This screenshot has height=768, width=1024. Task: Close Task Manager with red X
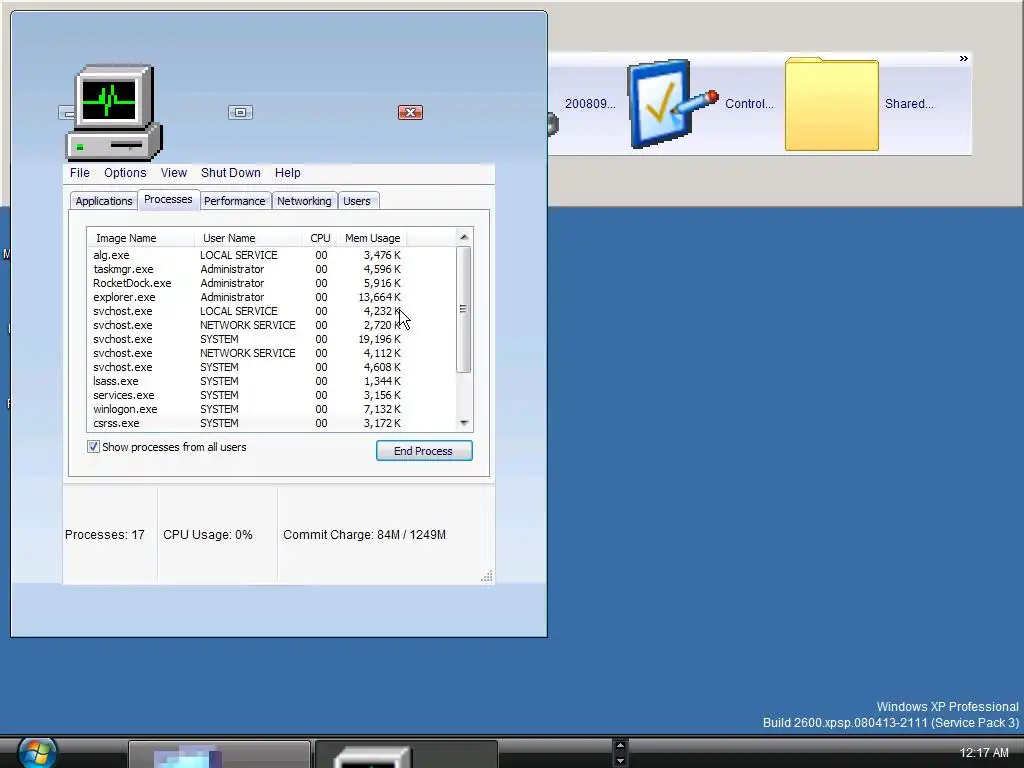410,112
